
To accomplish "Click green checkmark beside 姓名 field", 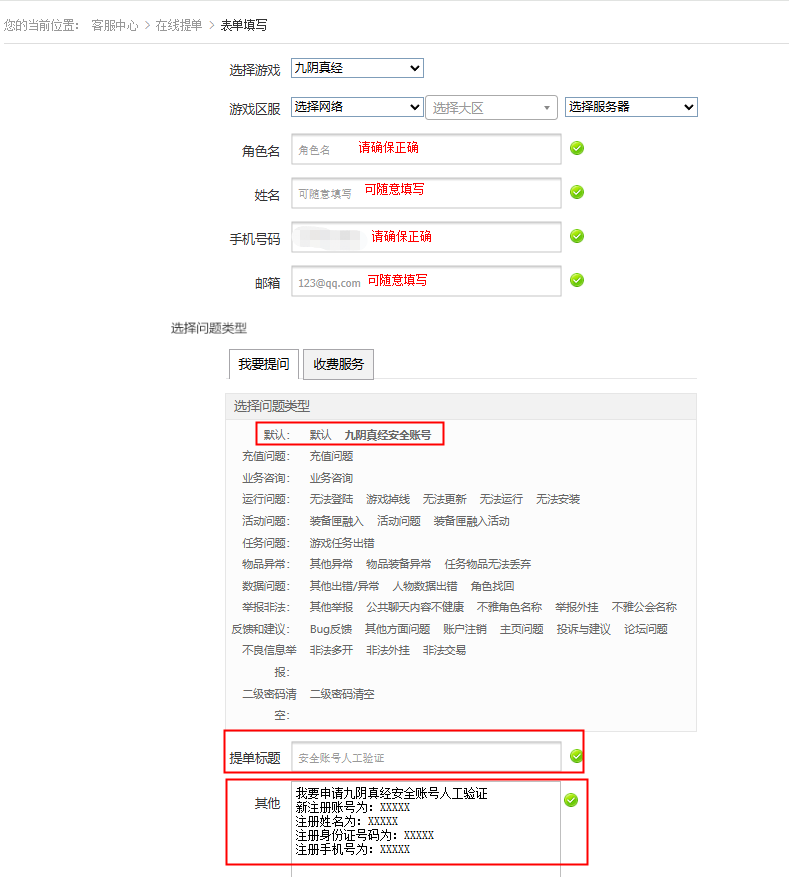I will pos(577,192).
